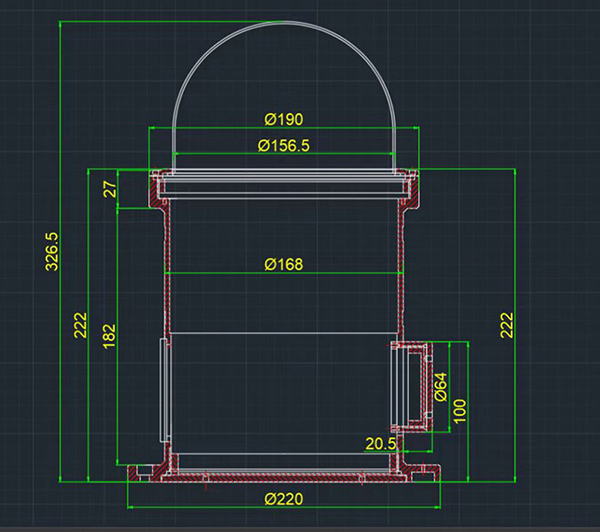Select the Ø220 base diameter text

click(284, 498)
